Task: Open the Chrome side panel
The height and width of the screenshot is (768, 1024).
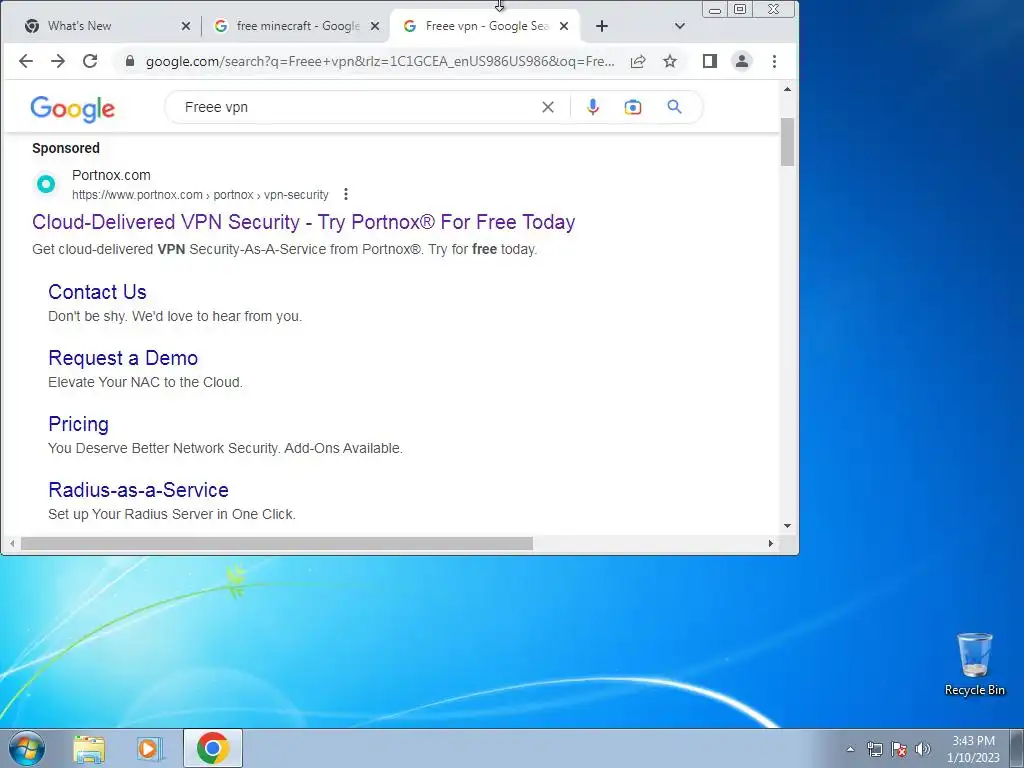Action: [710, 61]
